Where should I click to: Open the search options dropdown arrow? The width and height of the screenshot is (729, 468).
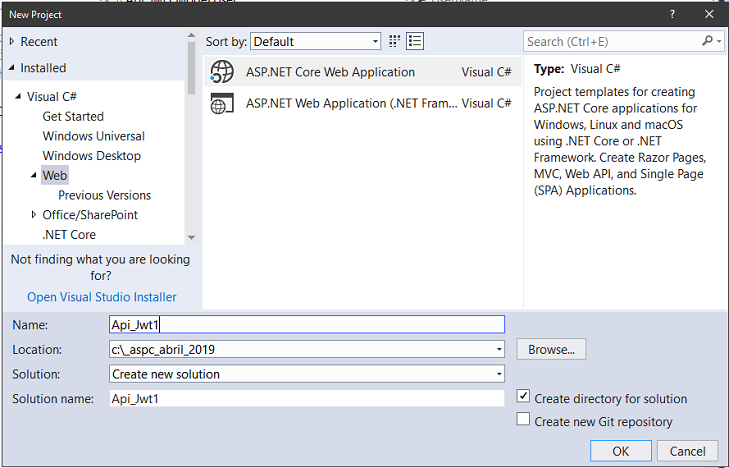[719, 41]
